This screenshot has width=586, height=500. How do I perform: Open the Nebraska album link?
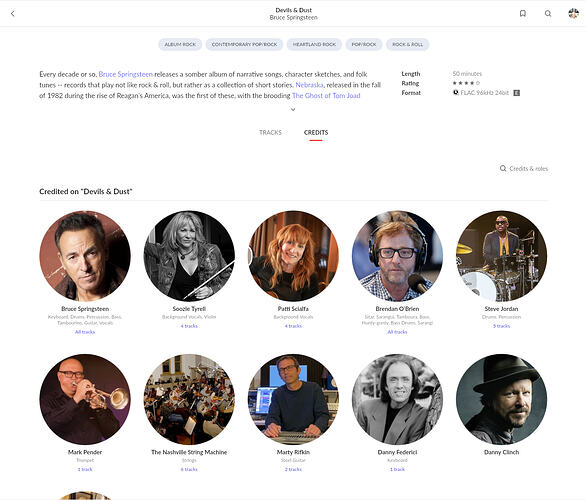309,85
